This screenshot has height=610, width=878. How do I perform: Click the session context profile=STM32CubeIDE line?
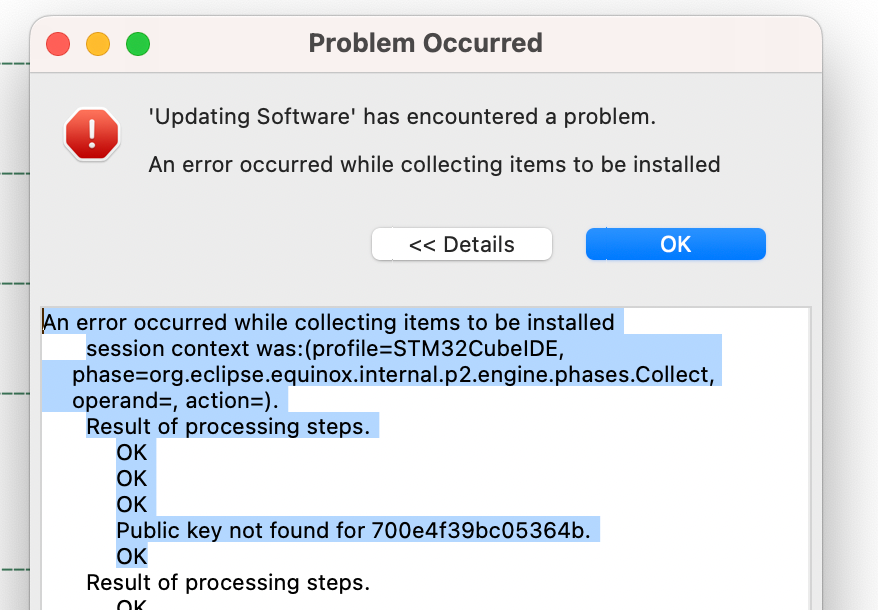(325, 348)
